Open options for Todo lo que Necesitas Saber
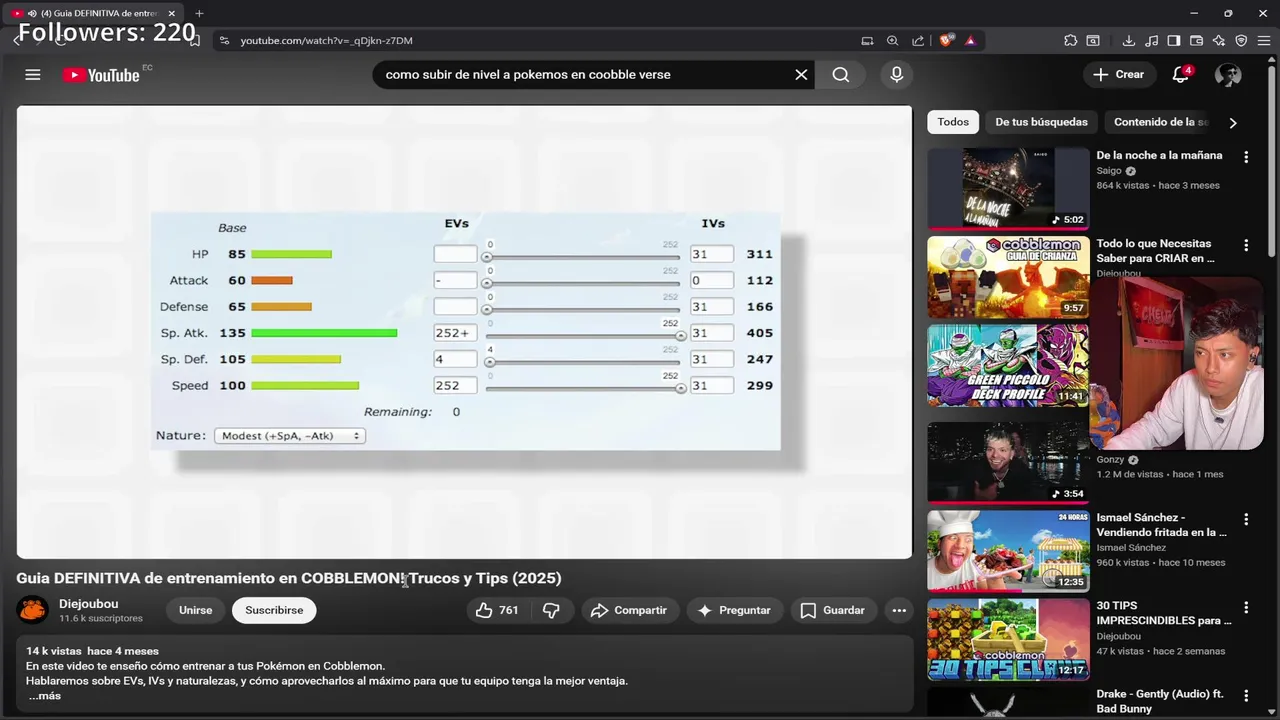The height and width of the screenshot is (720, 1280). click(x=1246, y=245)
